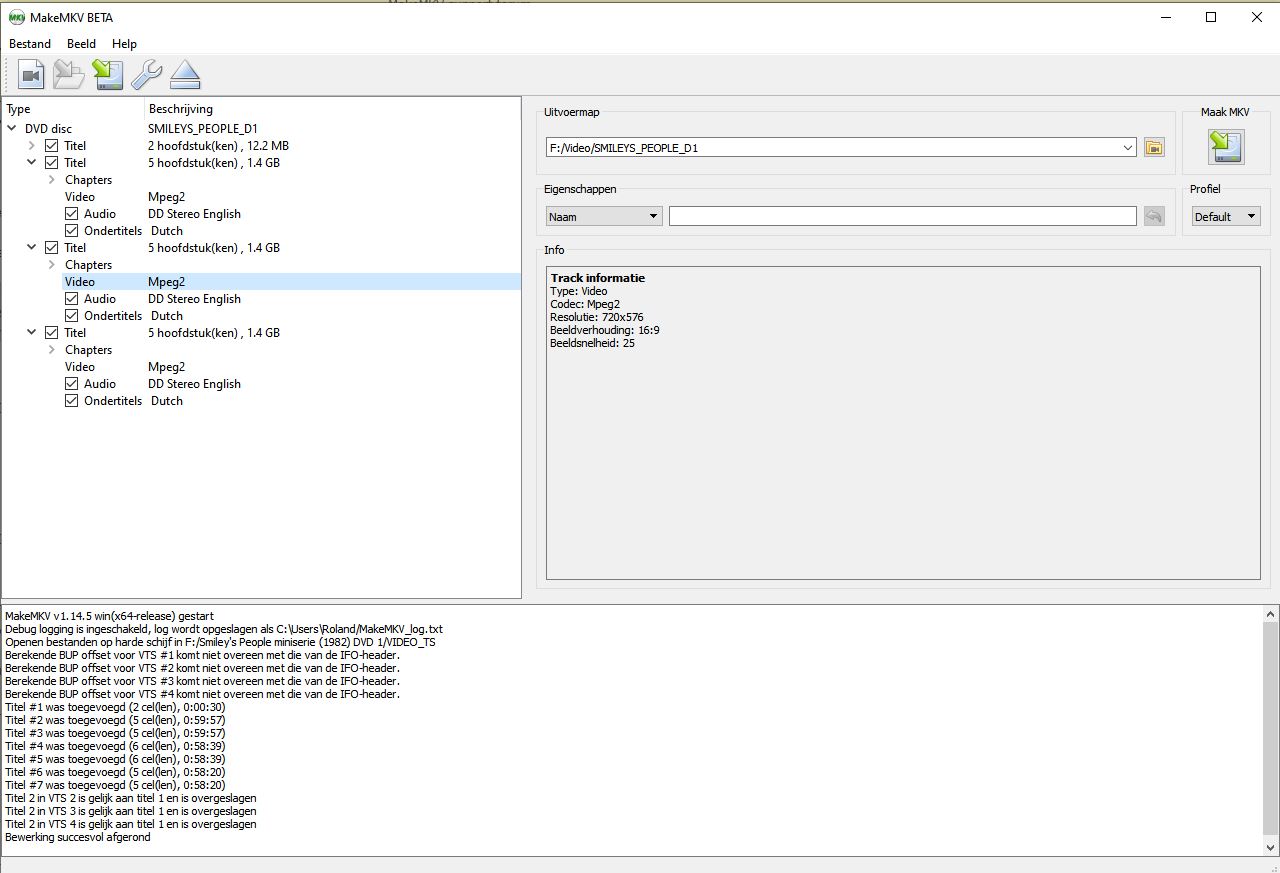1280x873 pixels.
Task: Expand Chapters under the first 1.4 GB Titel
Action: click(x=52, y=180)
